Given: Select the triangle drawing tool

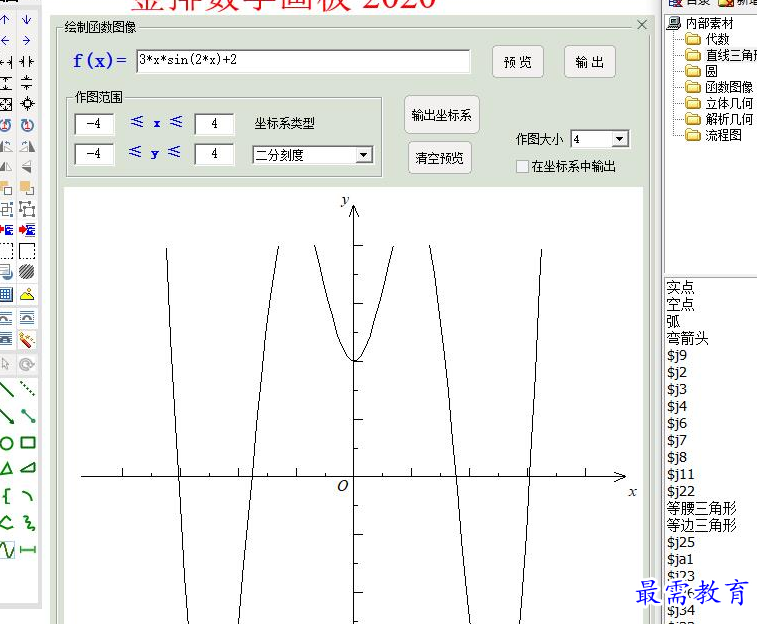Looking at the screenshot, I should (x=6, y=468).
